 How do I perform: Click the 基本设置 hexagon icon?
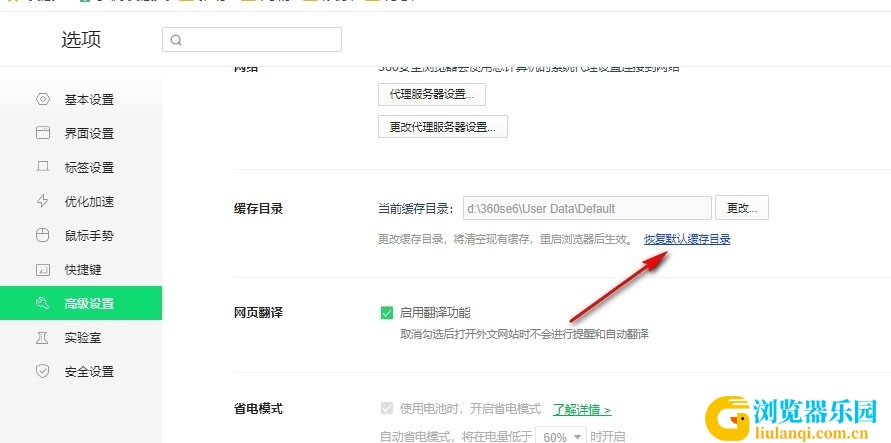43,99
